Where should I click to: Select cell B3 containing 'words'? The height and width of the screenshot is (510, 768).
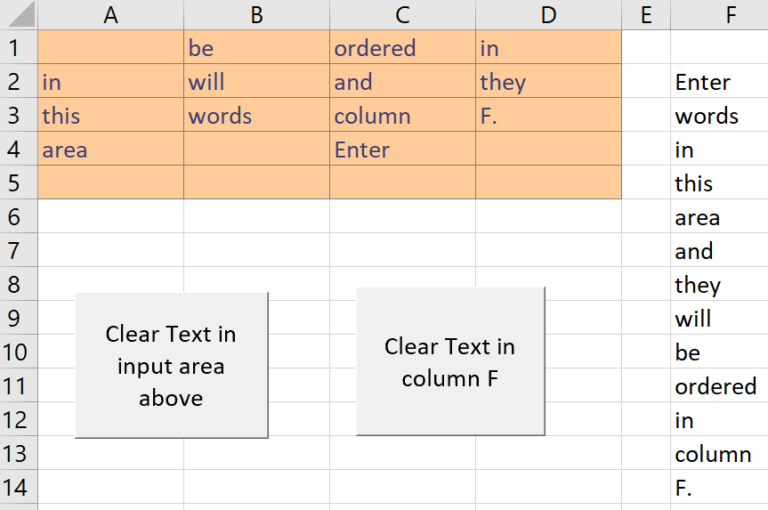click(257, 115)
